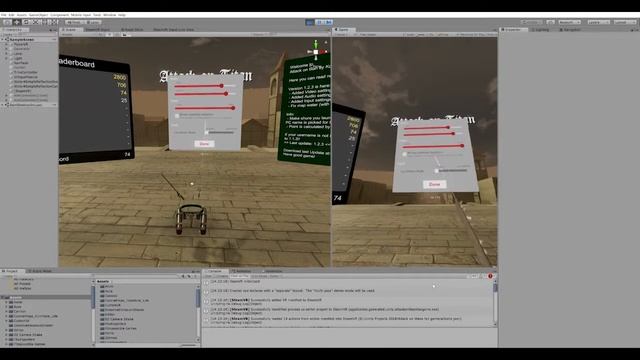Viewport: 640px width, 360px height.
Task: Select the Move tool in the toolbar
Action: point(17,22)
